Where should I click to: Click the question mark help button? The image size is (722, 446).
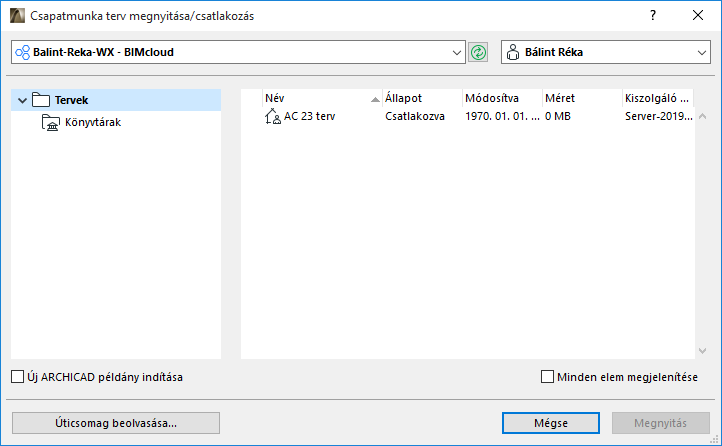point(653,16)
